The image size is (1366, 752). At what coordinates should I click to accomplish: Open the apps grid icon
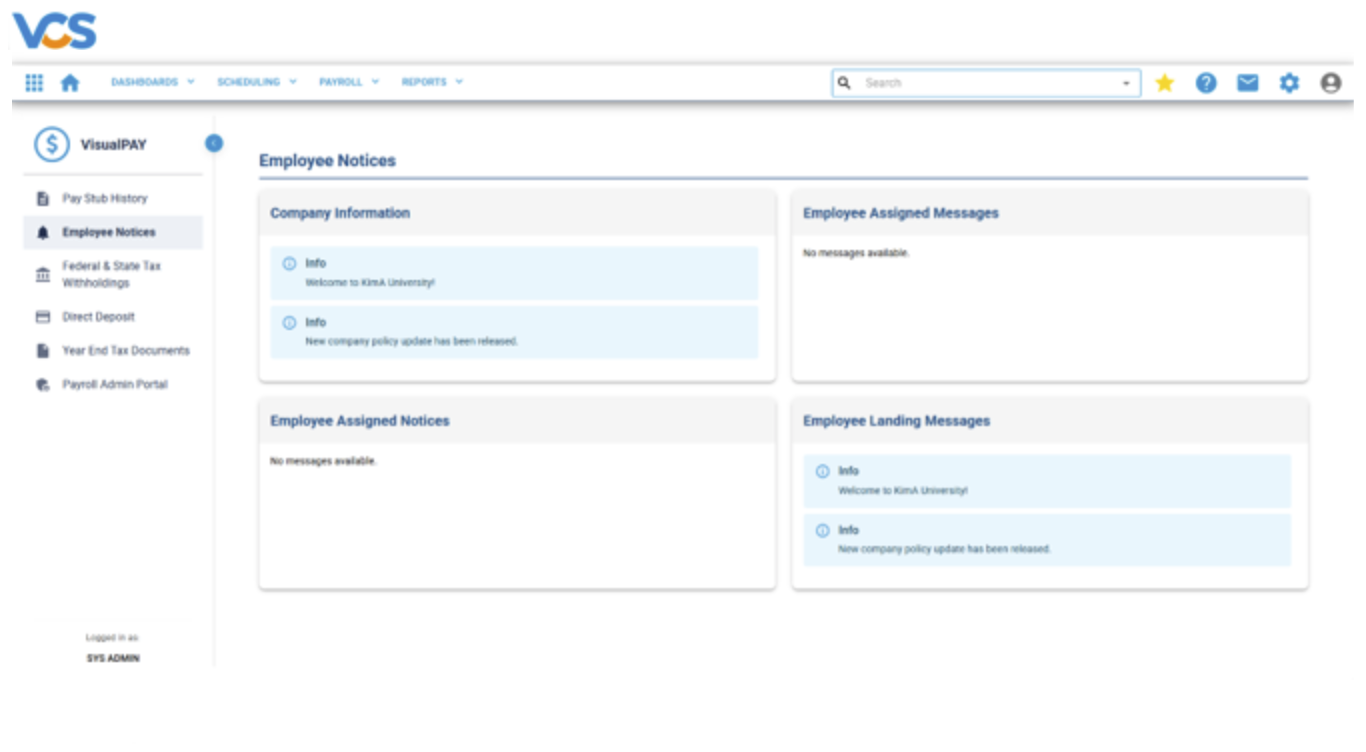point(37,83)
